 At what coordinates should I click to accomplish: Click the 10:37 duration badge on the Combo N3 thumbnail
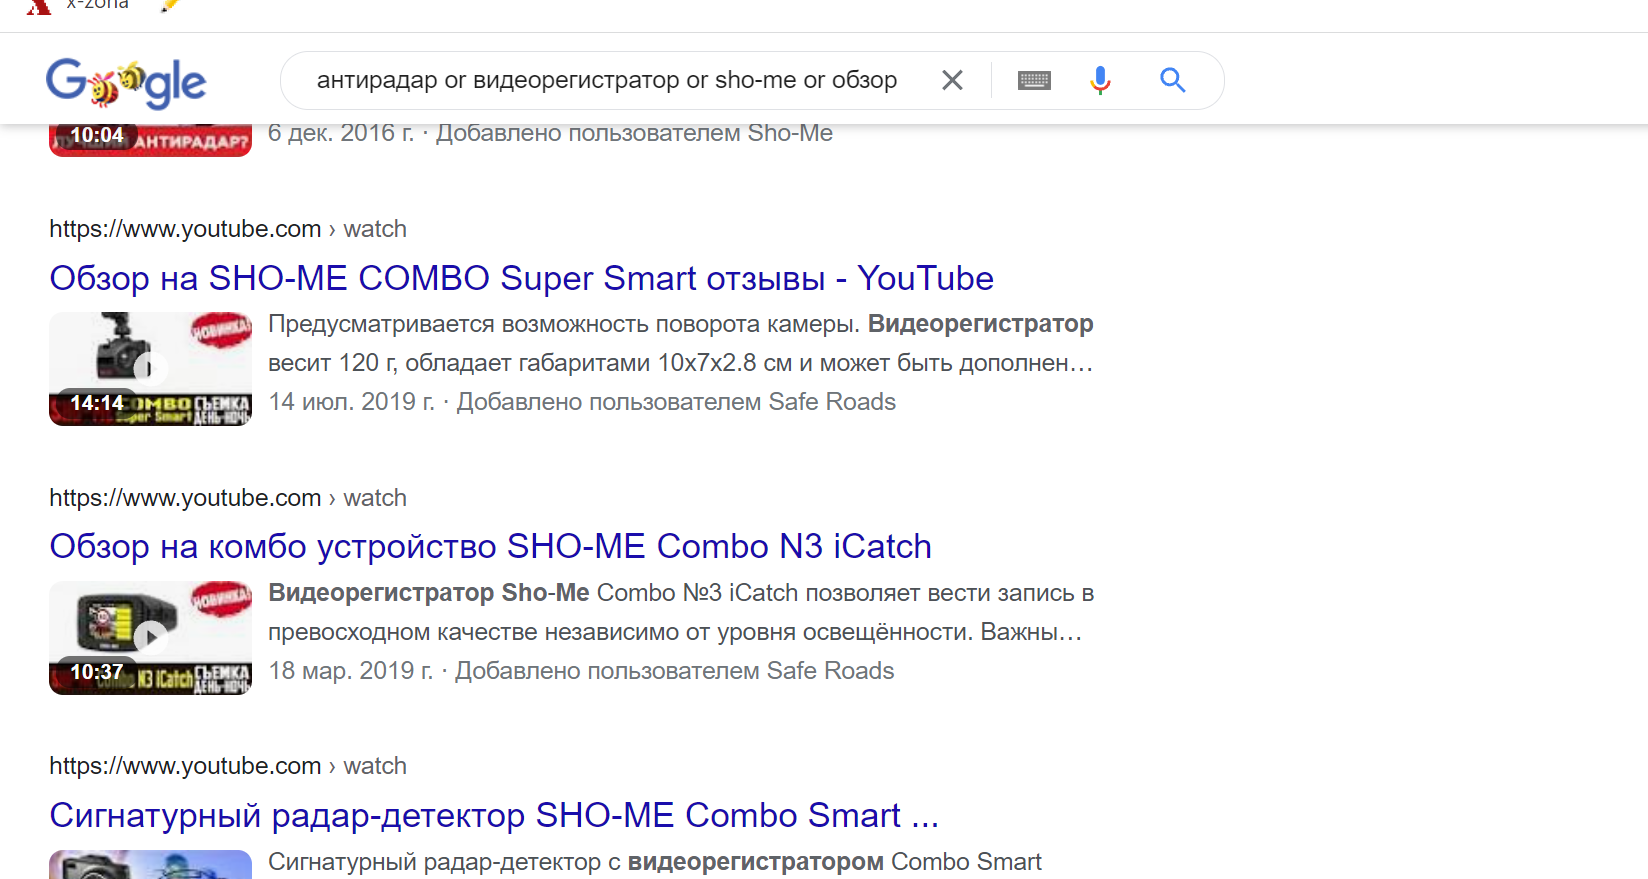[x=97, y=672]
